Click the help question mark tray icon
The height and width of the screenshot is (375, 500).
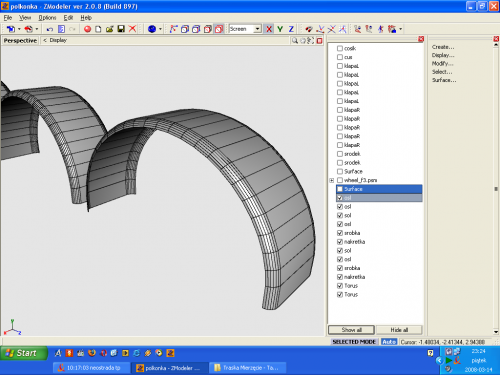pyautogui.click(x=431, y=353)
